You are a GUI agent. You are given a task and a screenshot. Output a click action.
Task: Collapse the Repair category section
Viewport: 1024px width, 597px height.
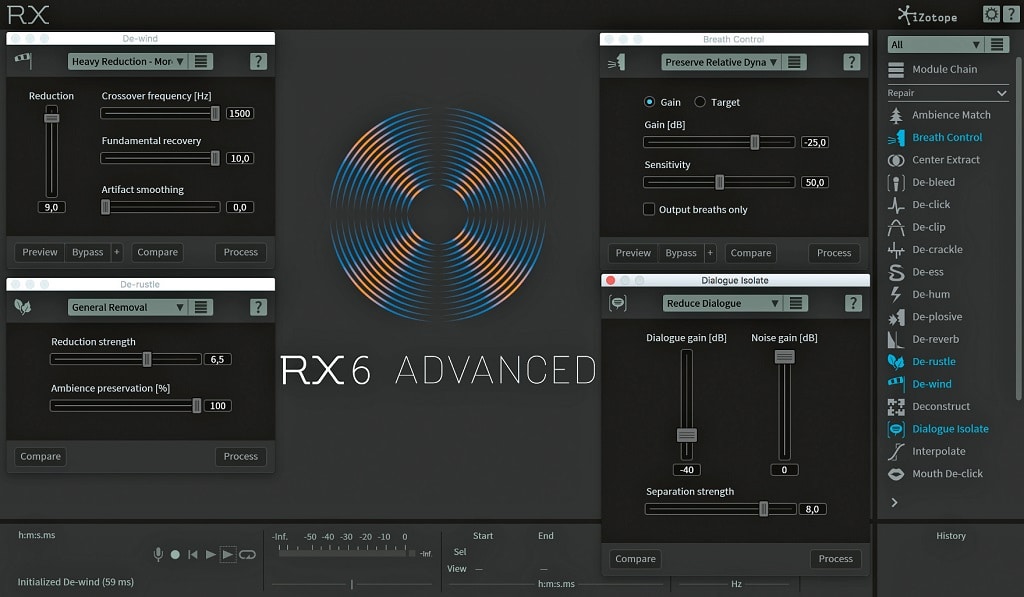click(1001, 93)
